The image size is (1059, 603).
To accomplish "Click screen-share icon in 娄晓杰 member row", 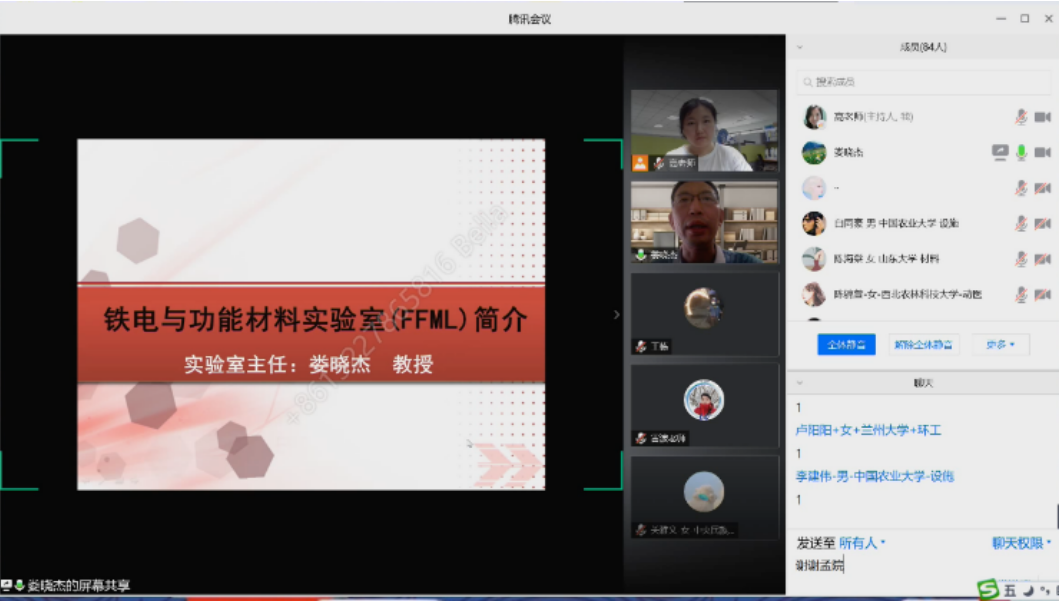I will [1000, 152].
